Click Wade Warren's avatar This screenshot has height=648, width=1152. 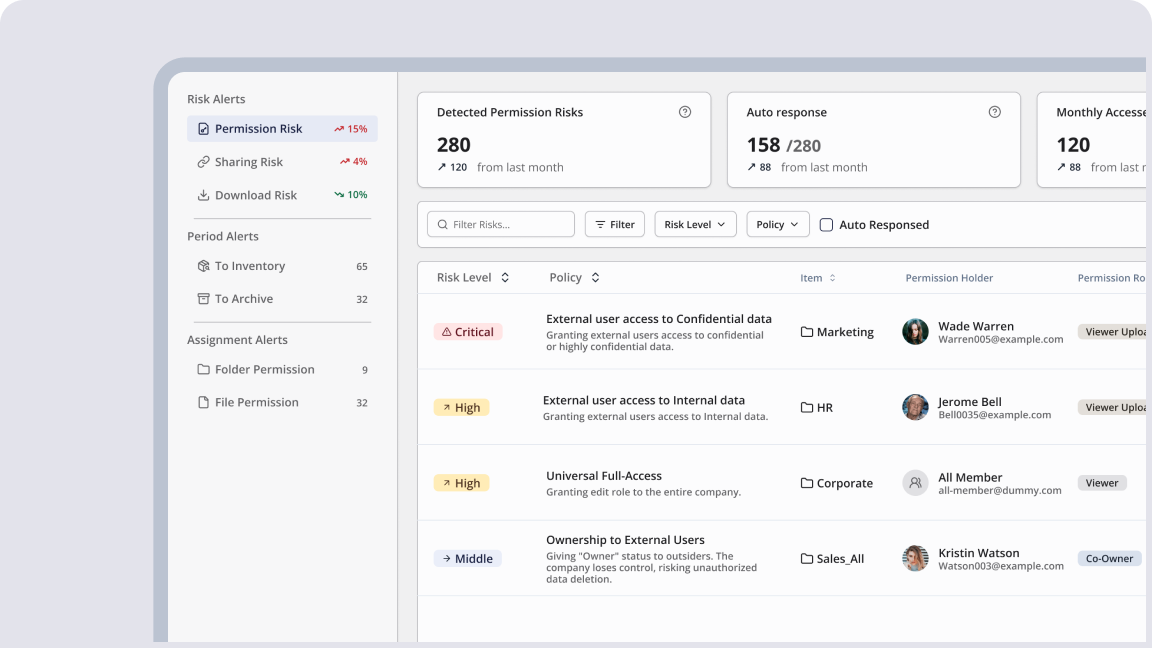(x=915, y=332)
